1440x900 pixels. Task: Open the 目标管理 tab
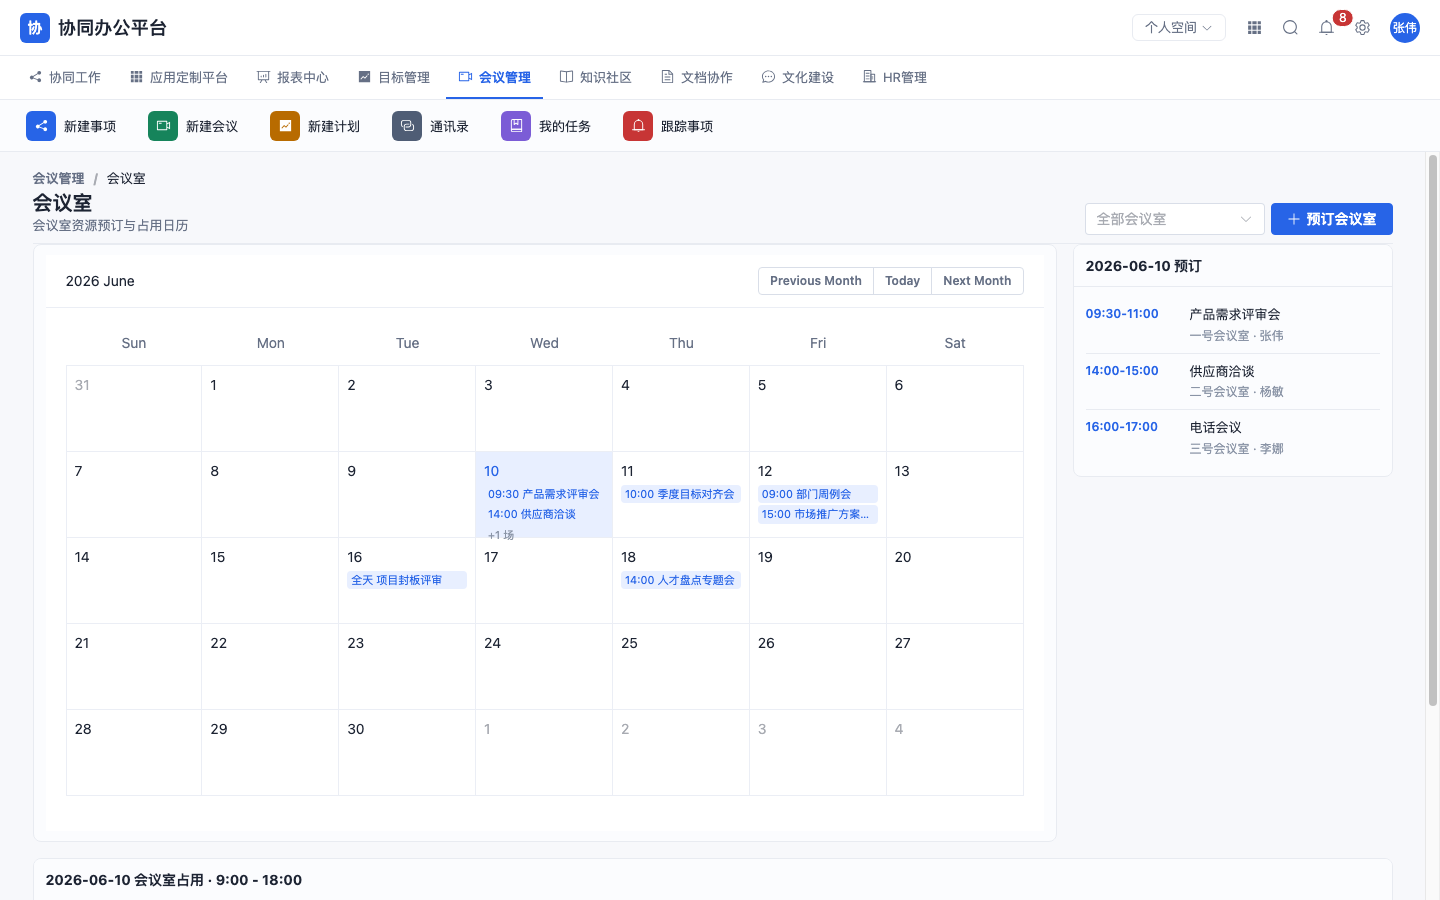click(394, 77)
